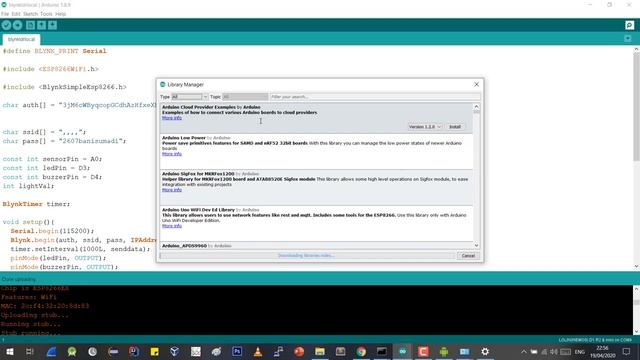
Task: Click the code editor vertical scrollbar
Action: click(636, 107)
